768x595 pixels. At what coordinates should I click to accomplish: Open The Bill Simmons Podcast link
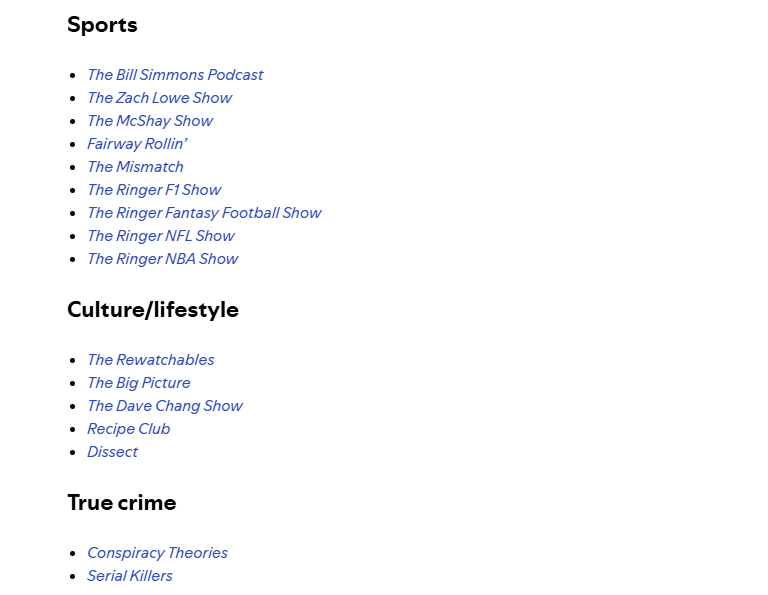point(175,75)
